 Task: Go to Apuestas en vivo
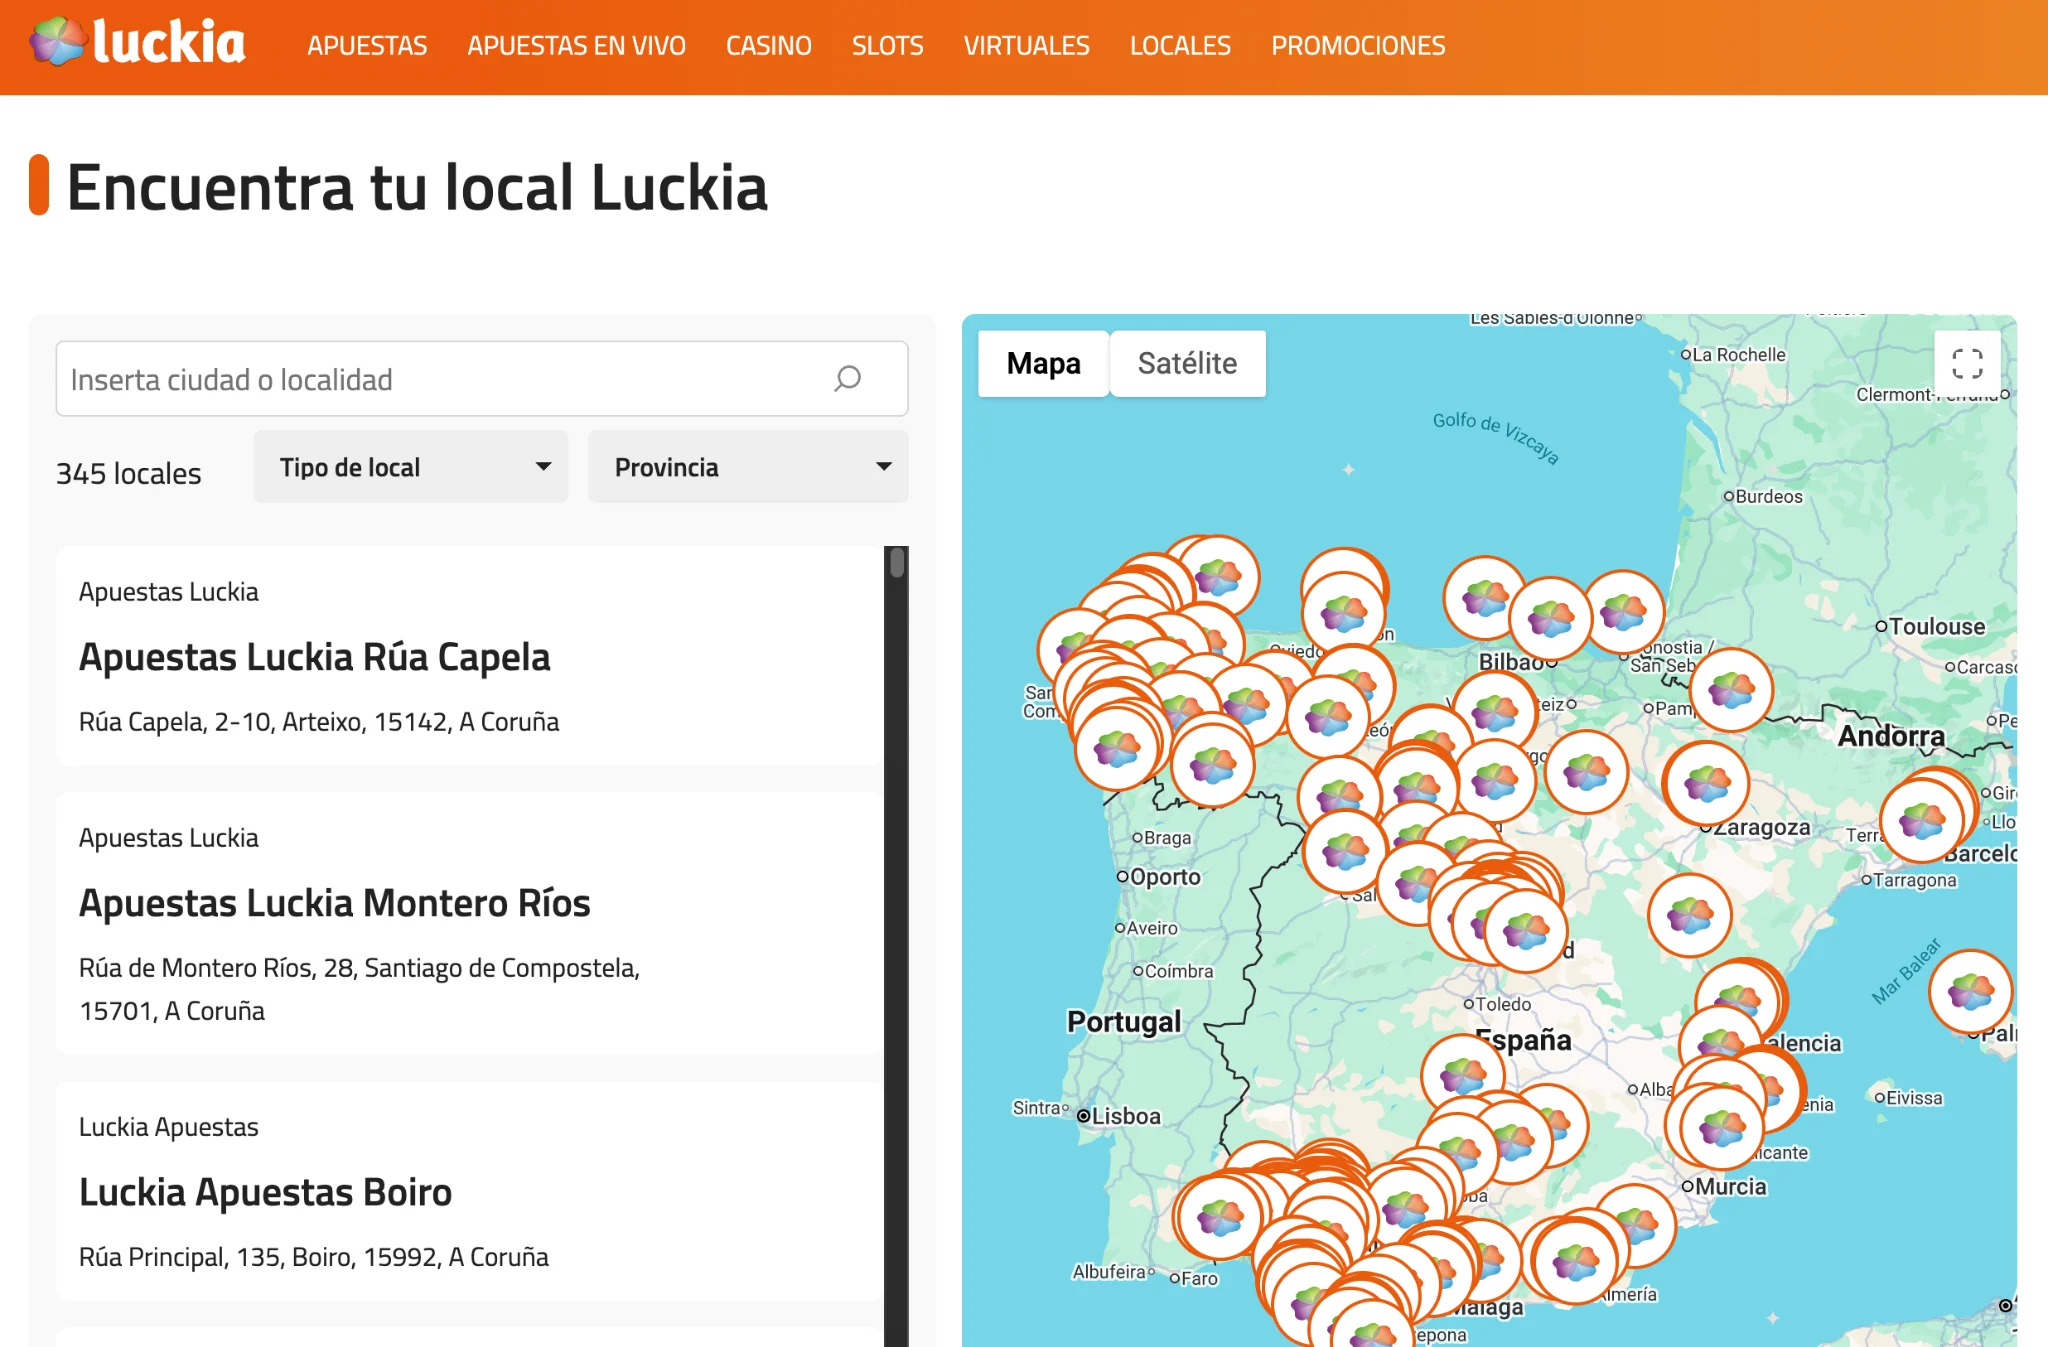click(x=577, y=46)
